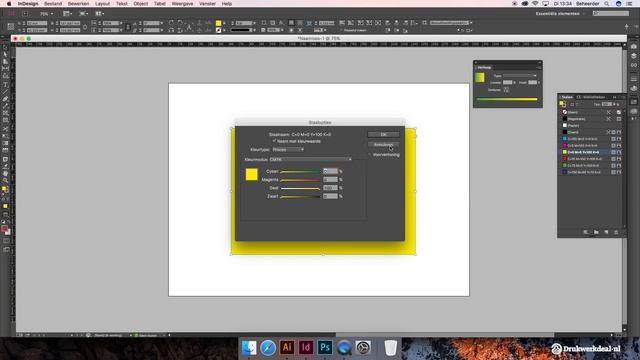Click the OK button in Staalopties dialog

point(383,134)
